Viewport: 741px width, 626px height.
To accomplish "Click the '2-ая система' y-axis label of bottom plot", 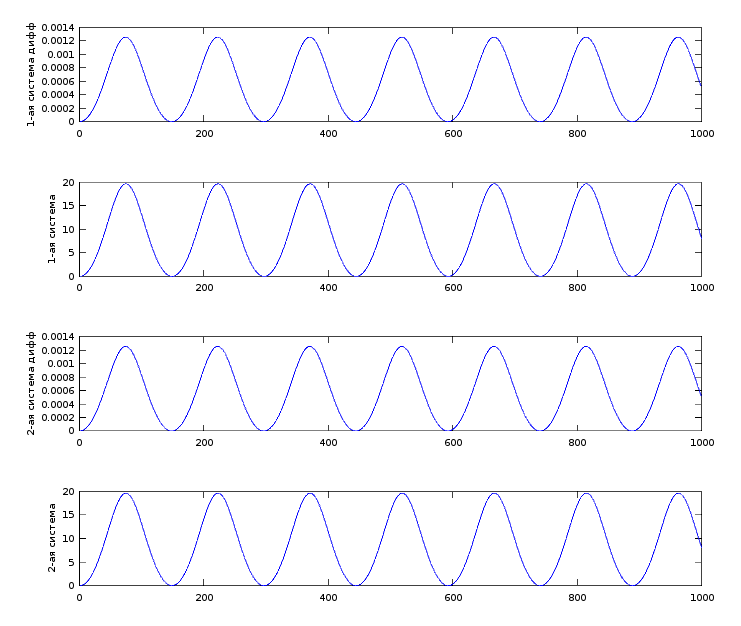I will click(x=53, y=538).
